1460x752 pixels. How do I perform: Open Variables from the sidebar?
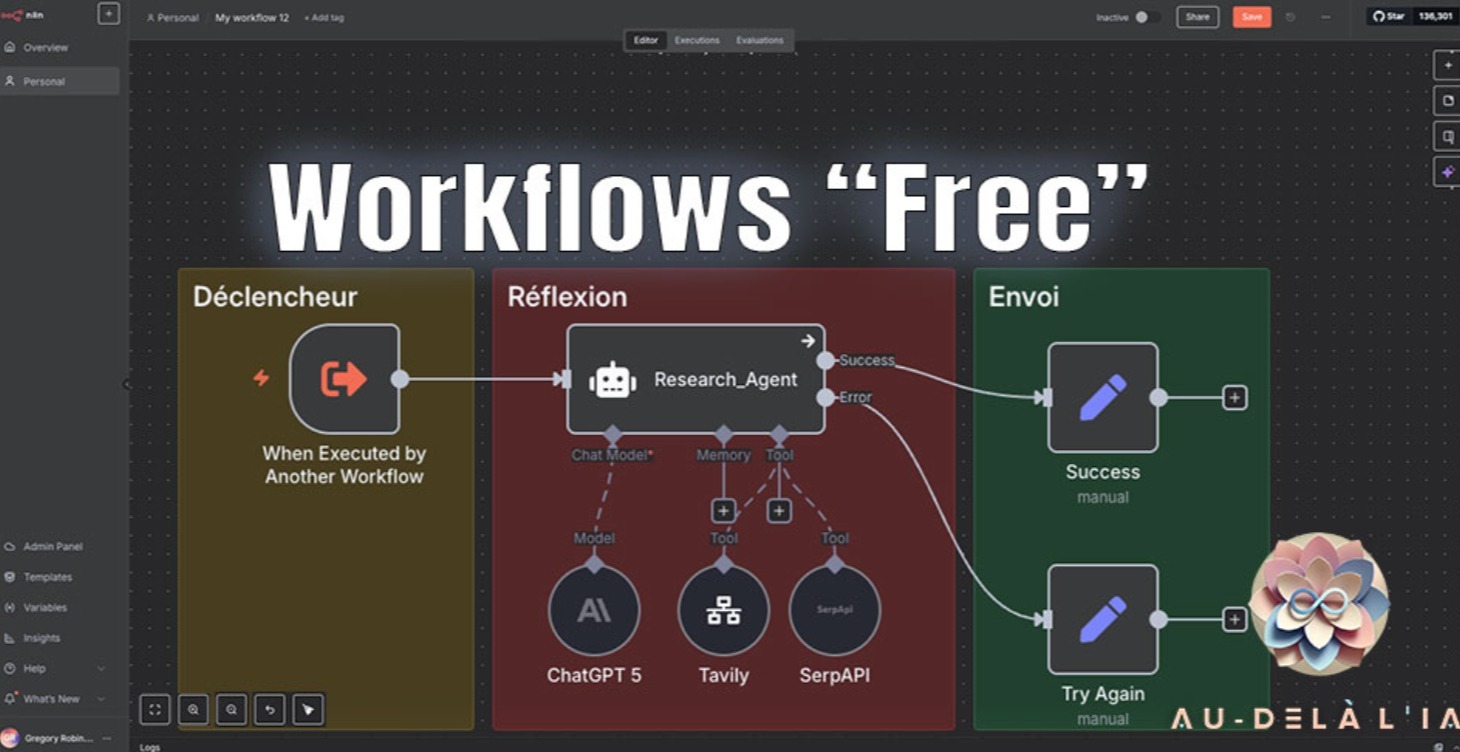tap(45, 607)
